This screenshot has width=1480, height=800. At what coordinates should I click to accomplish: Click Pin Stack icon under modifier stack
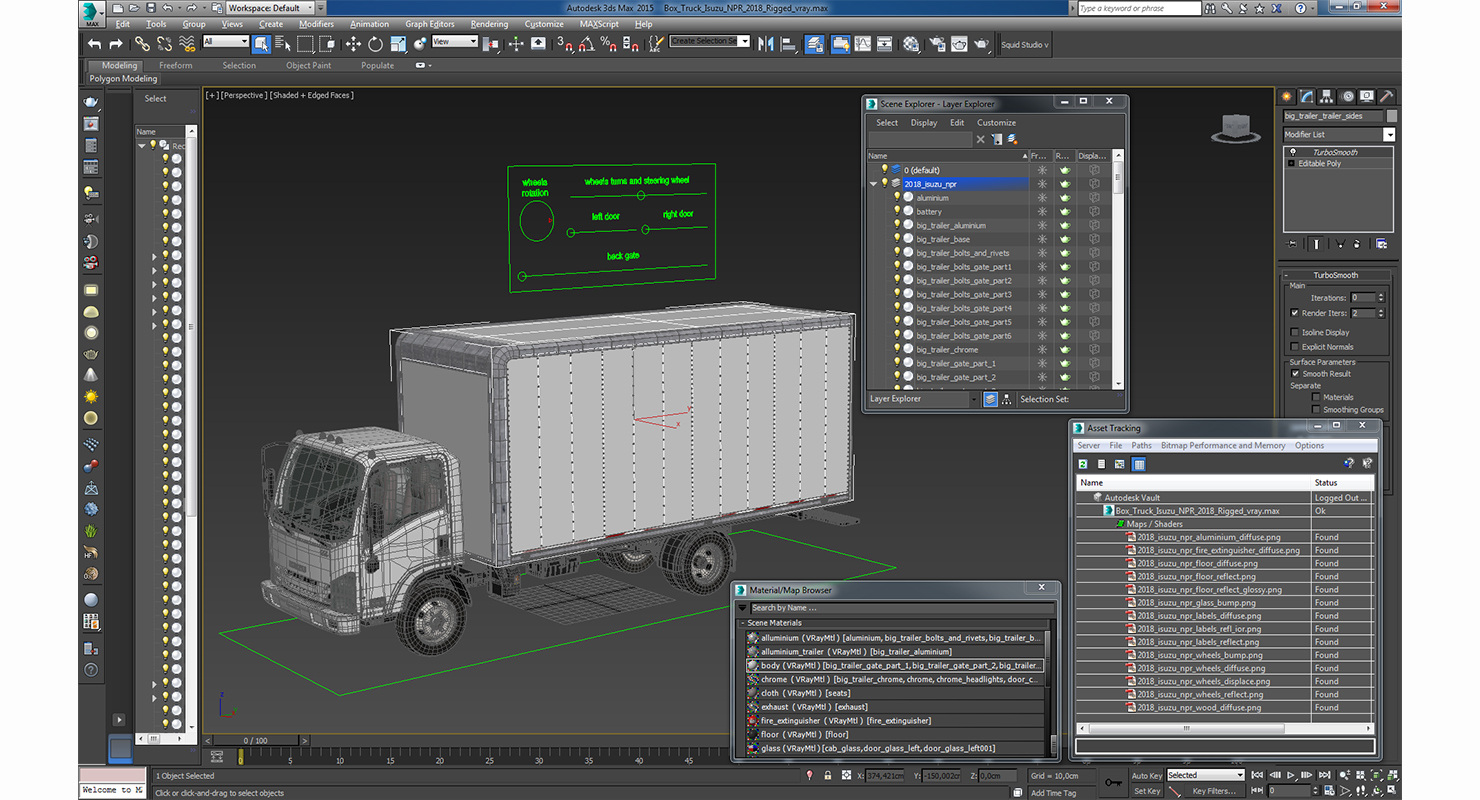tap(1293, 243)
